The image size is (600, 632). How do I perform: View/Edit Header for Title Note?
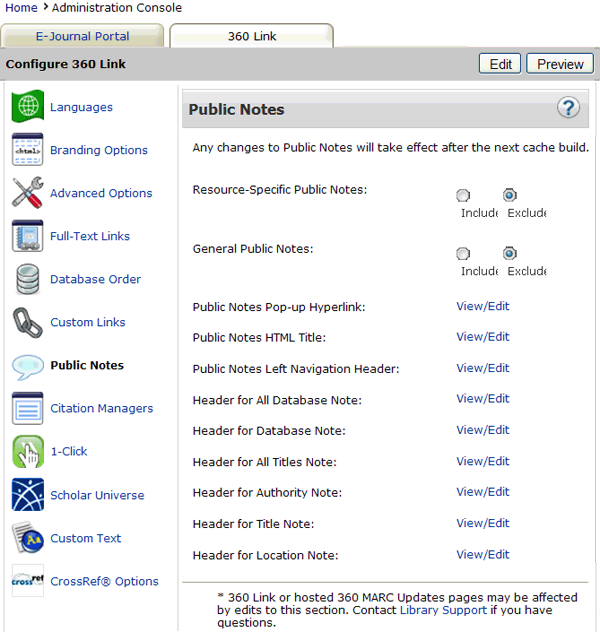pos(483,523)
